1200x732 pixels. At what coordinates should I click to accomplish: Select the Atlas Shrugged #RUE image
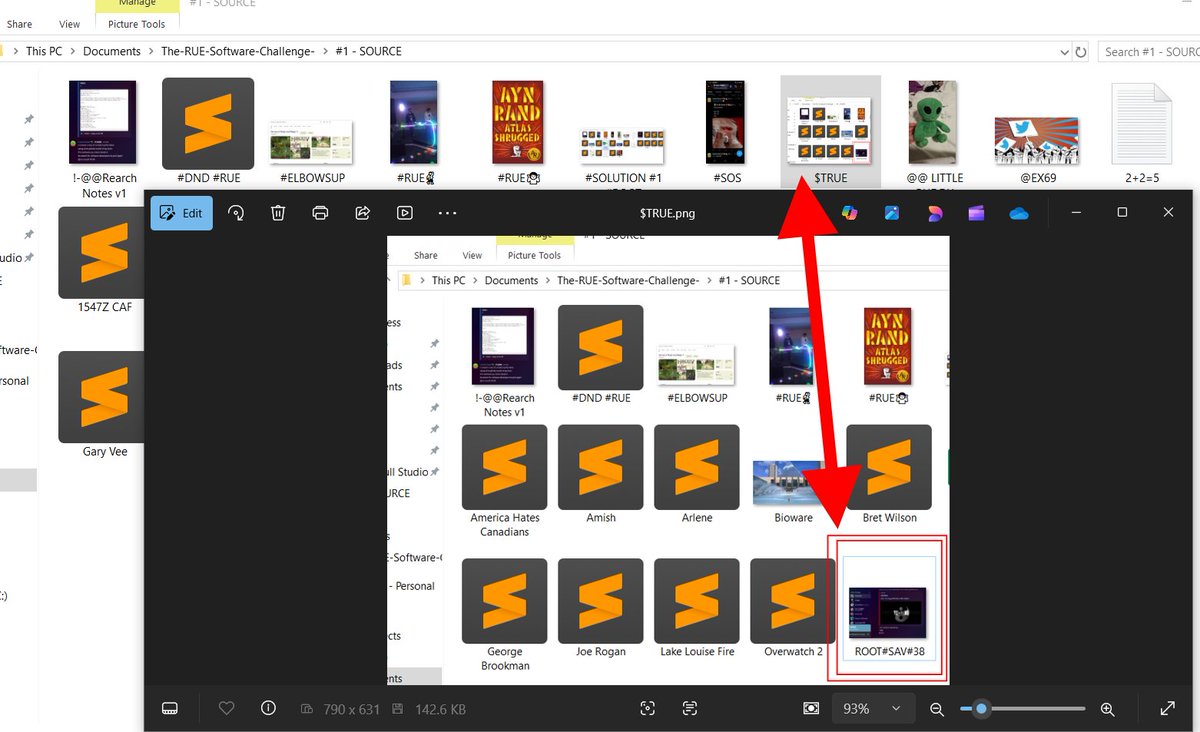click(518, 132)
